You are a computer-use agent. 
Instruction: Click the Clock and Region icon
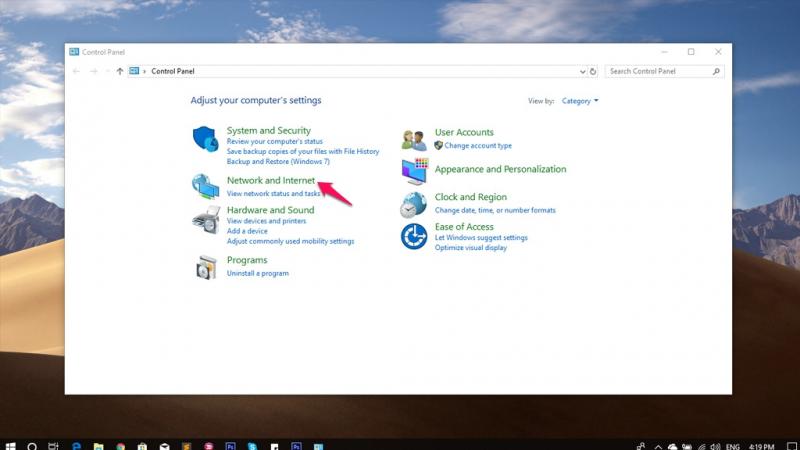coord(414,205)
